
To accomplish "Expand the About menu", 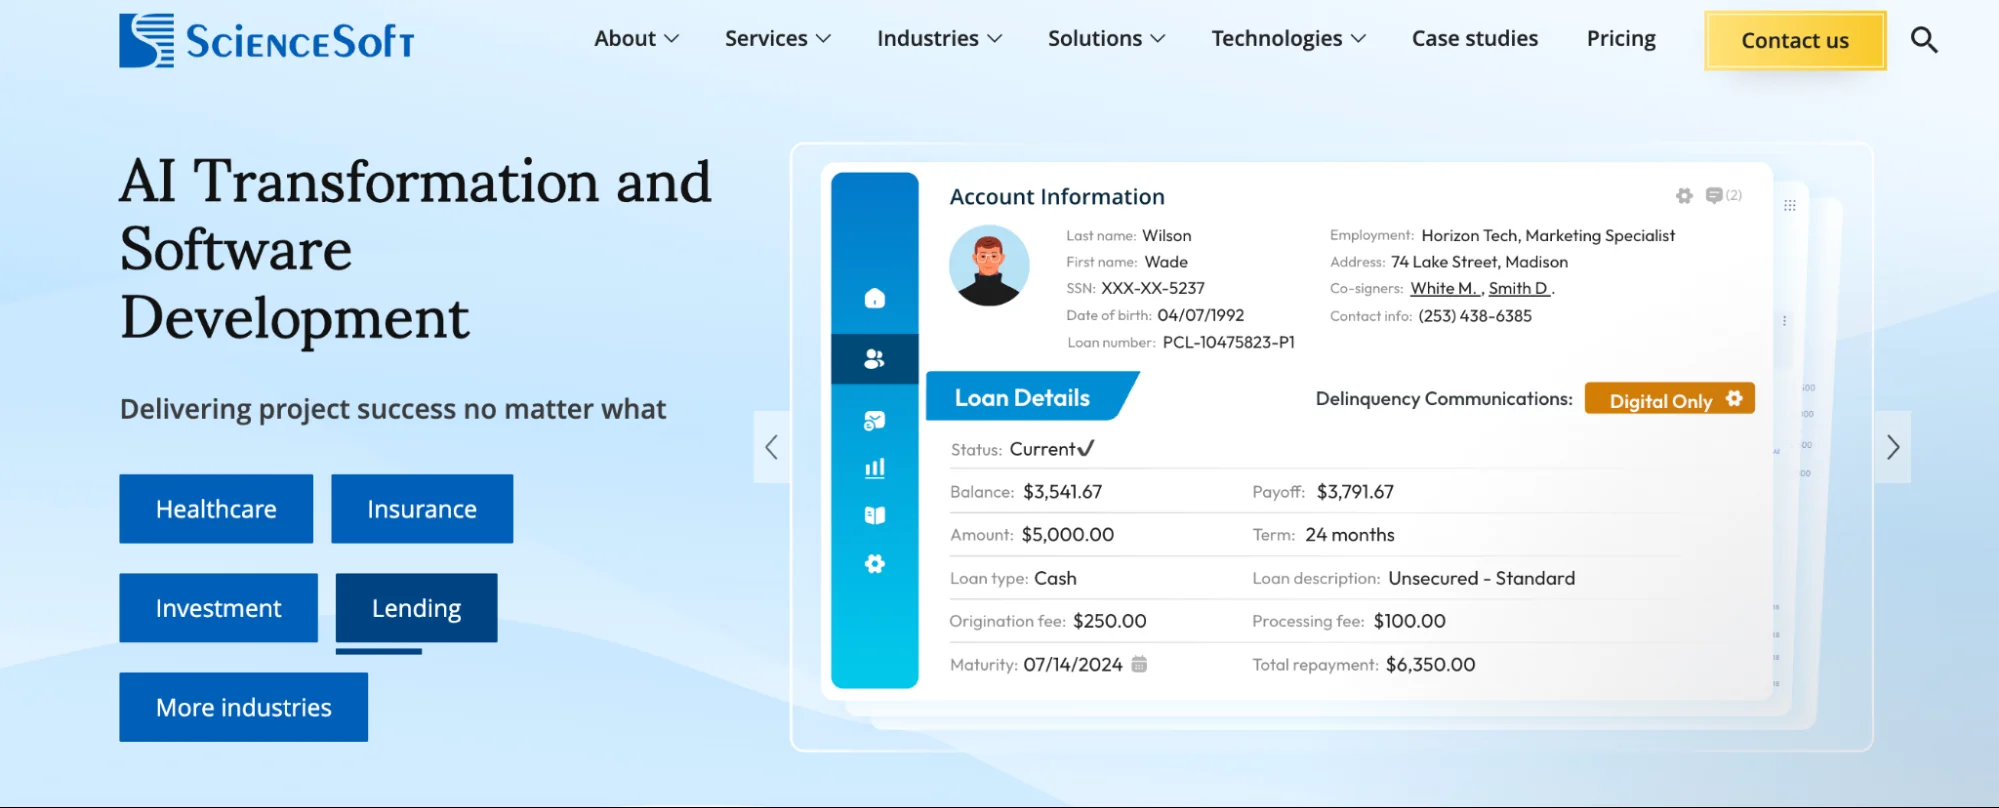I will tap(637, 39).
